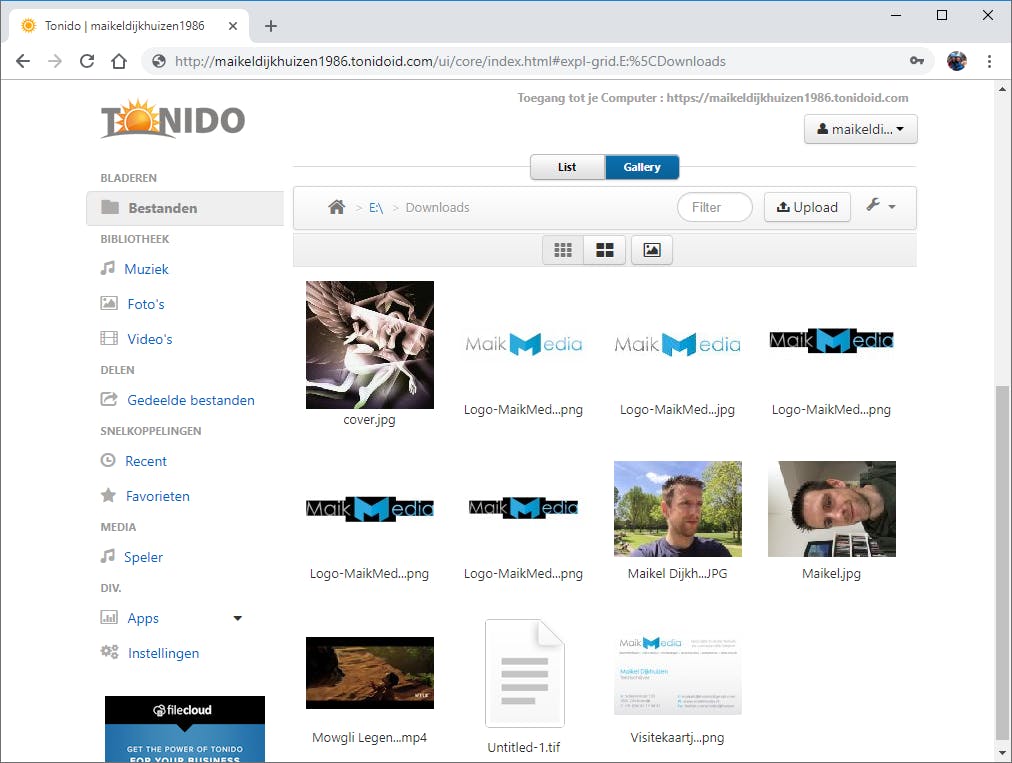1012x763 pixels.
Task: Click the page scrollbar up arrow
Action: (x=1002, y=89)
